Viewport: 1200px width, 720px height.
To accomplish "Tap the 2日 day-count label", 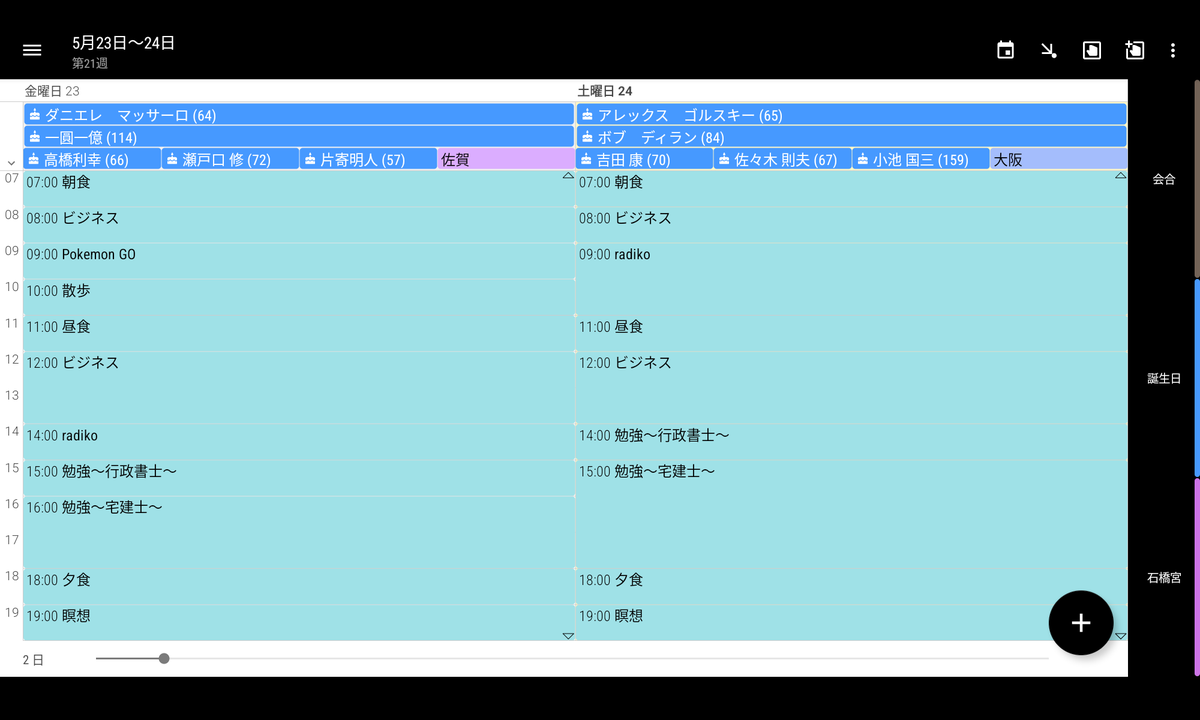I will click(x=33, y=659).
